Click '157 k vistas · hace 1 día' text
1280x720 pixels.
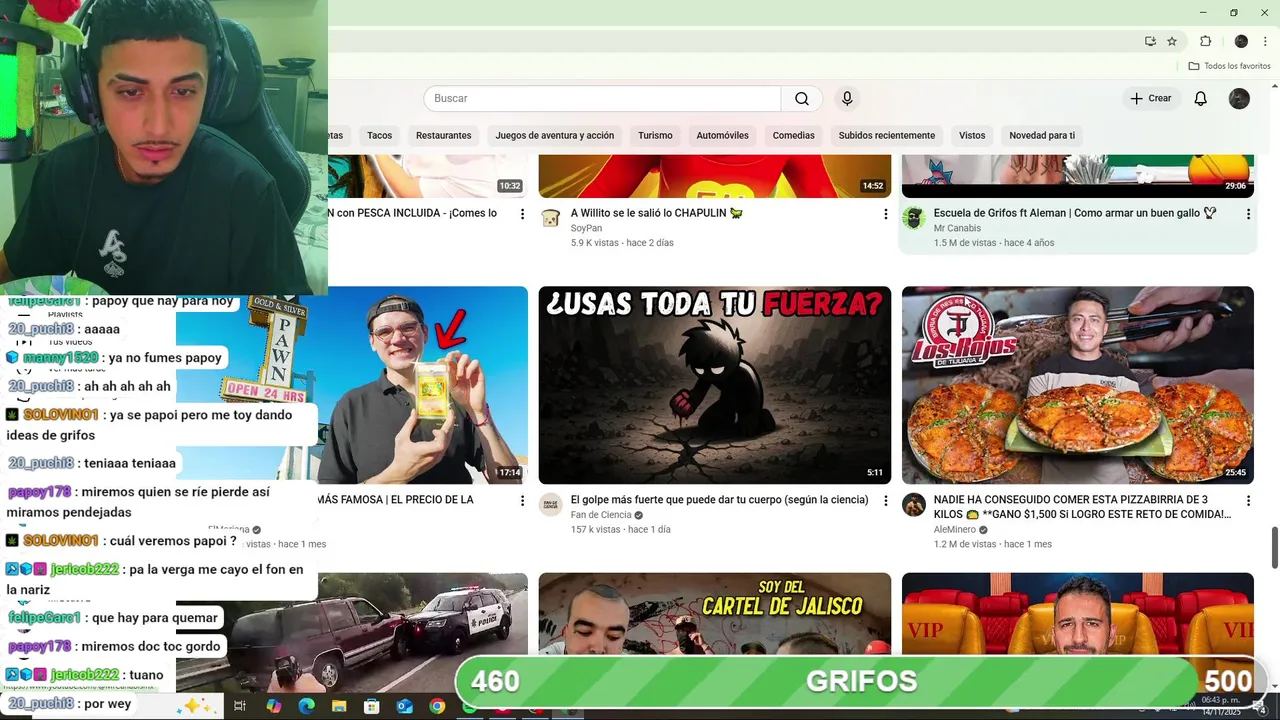point(620,529)
